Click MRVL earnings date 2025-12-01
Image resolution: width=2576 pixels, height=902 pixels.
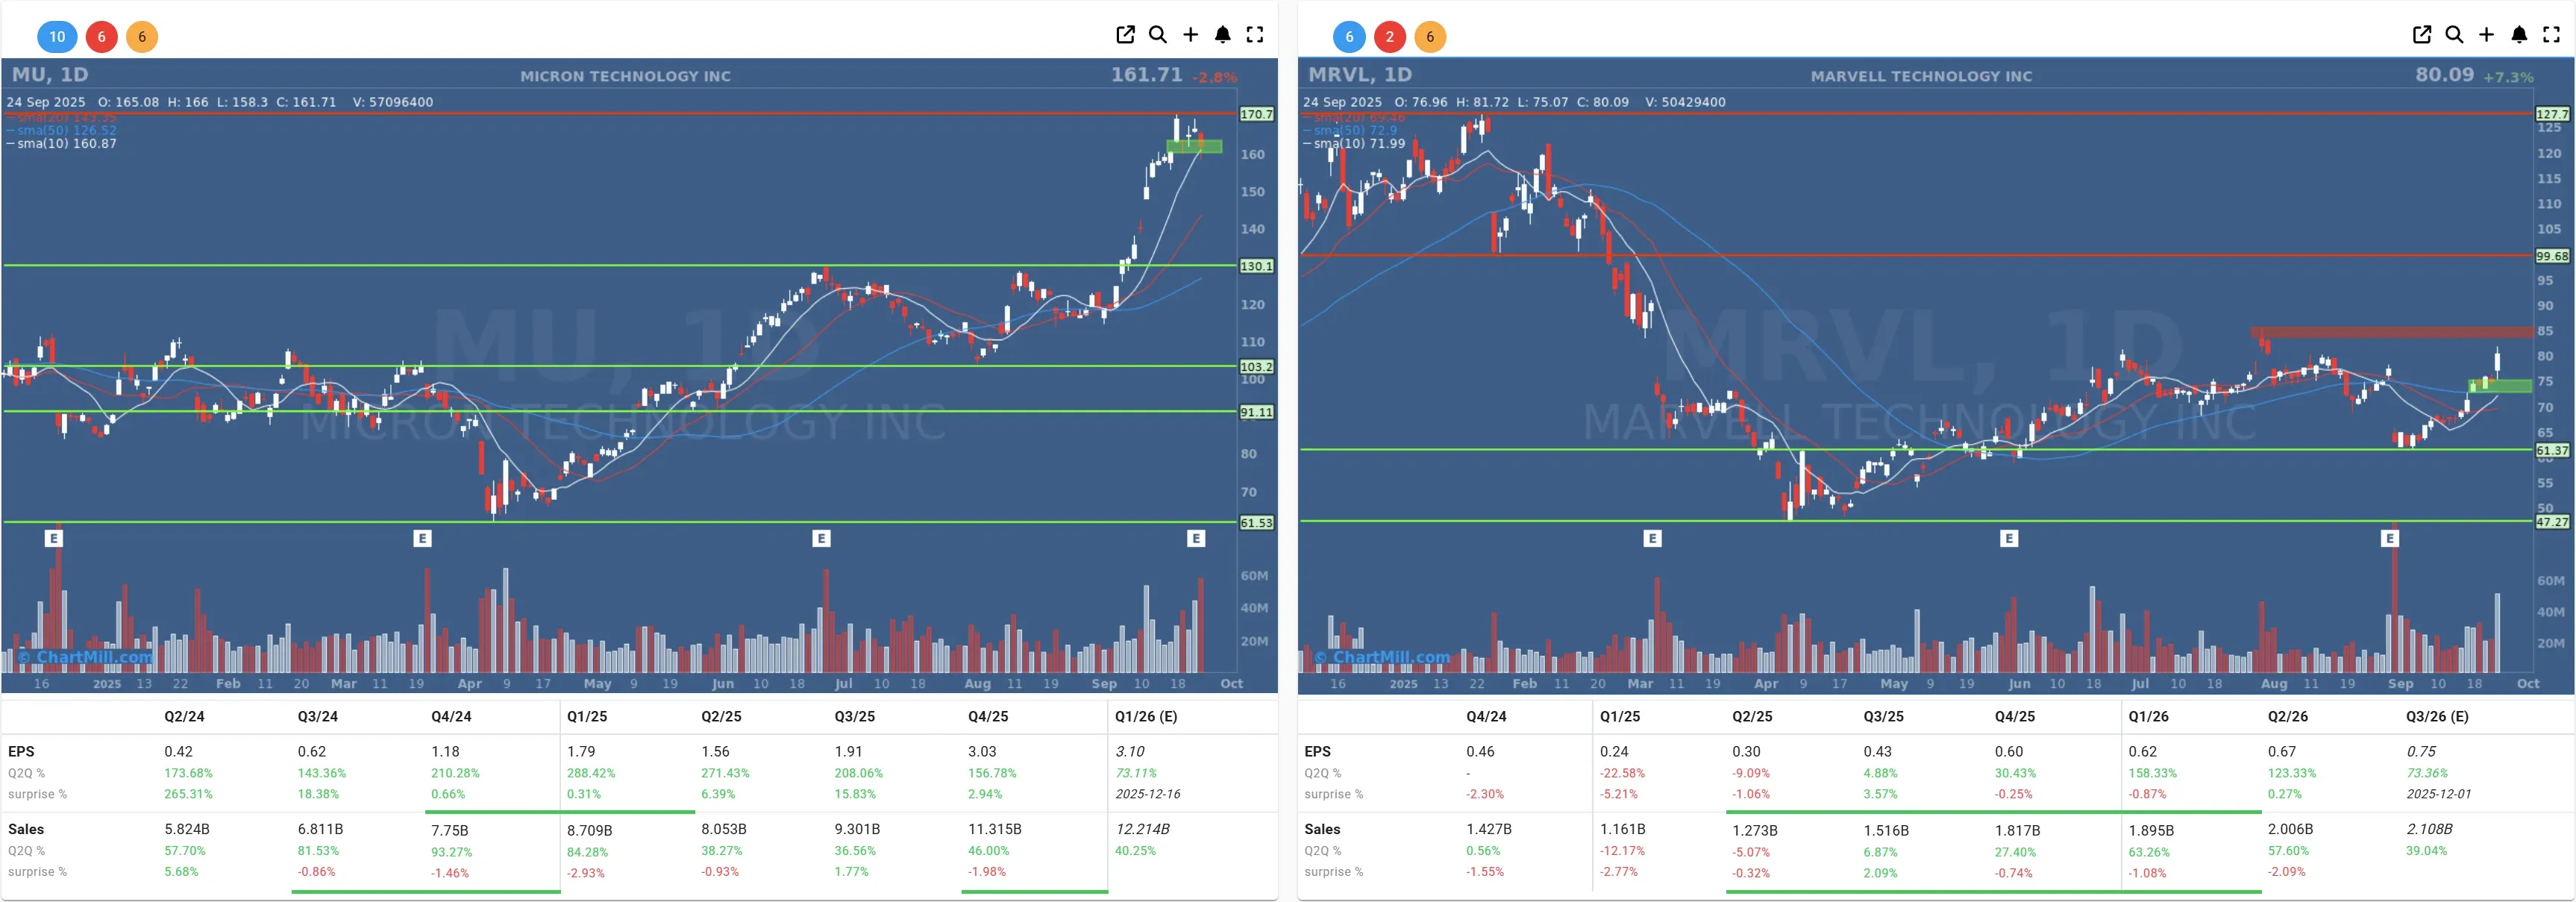[2438, 794]
